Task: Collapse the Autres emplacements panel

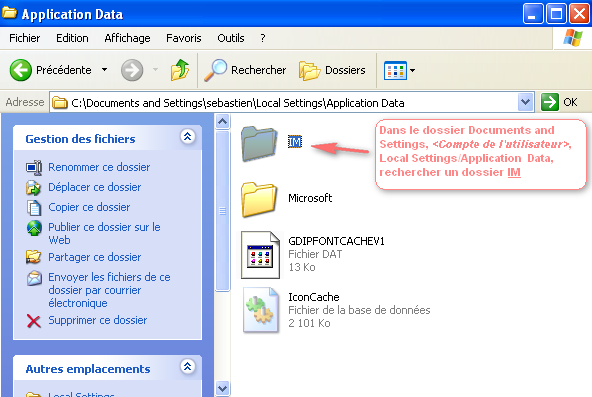Action: [x=188, y=366]
